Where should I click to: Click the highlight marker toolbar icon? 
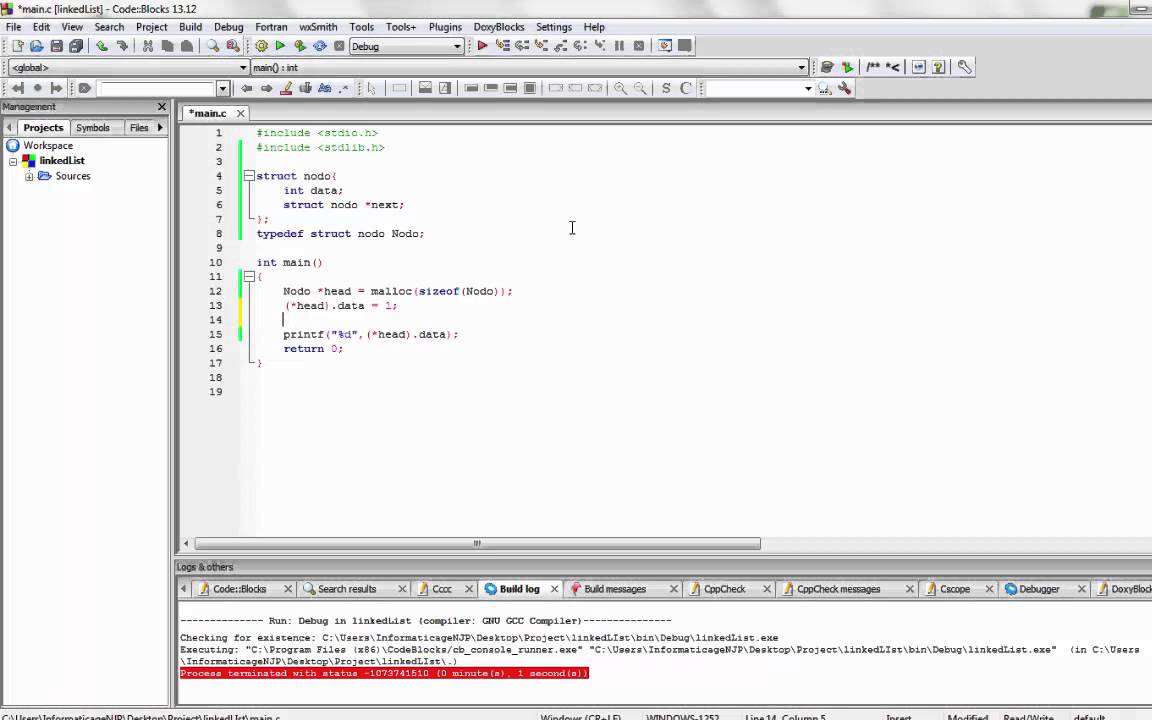click(286, 88)
